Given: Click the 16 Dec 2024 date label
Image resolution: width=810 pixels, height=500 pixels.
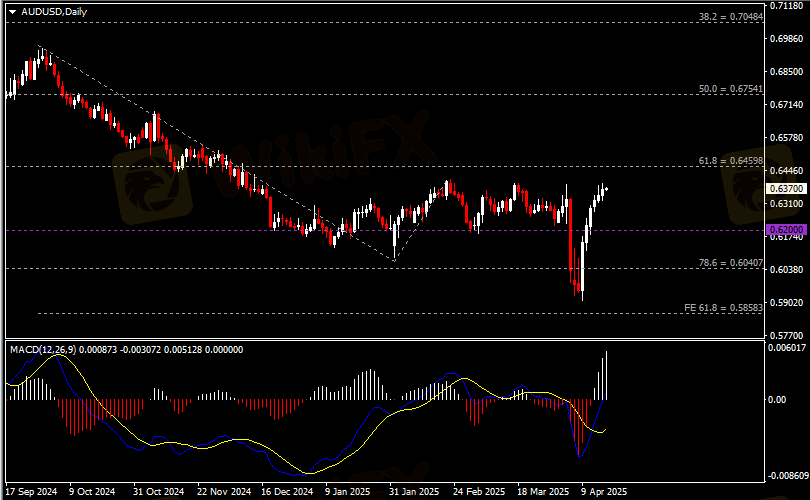Looking at the screenshot, I should tap(287, 492).
